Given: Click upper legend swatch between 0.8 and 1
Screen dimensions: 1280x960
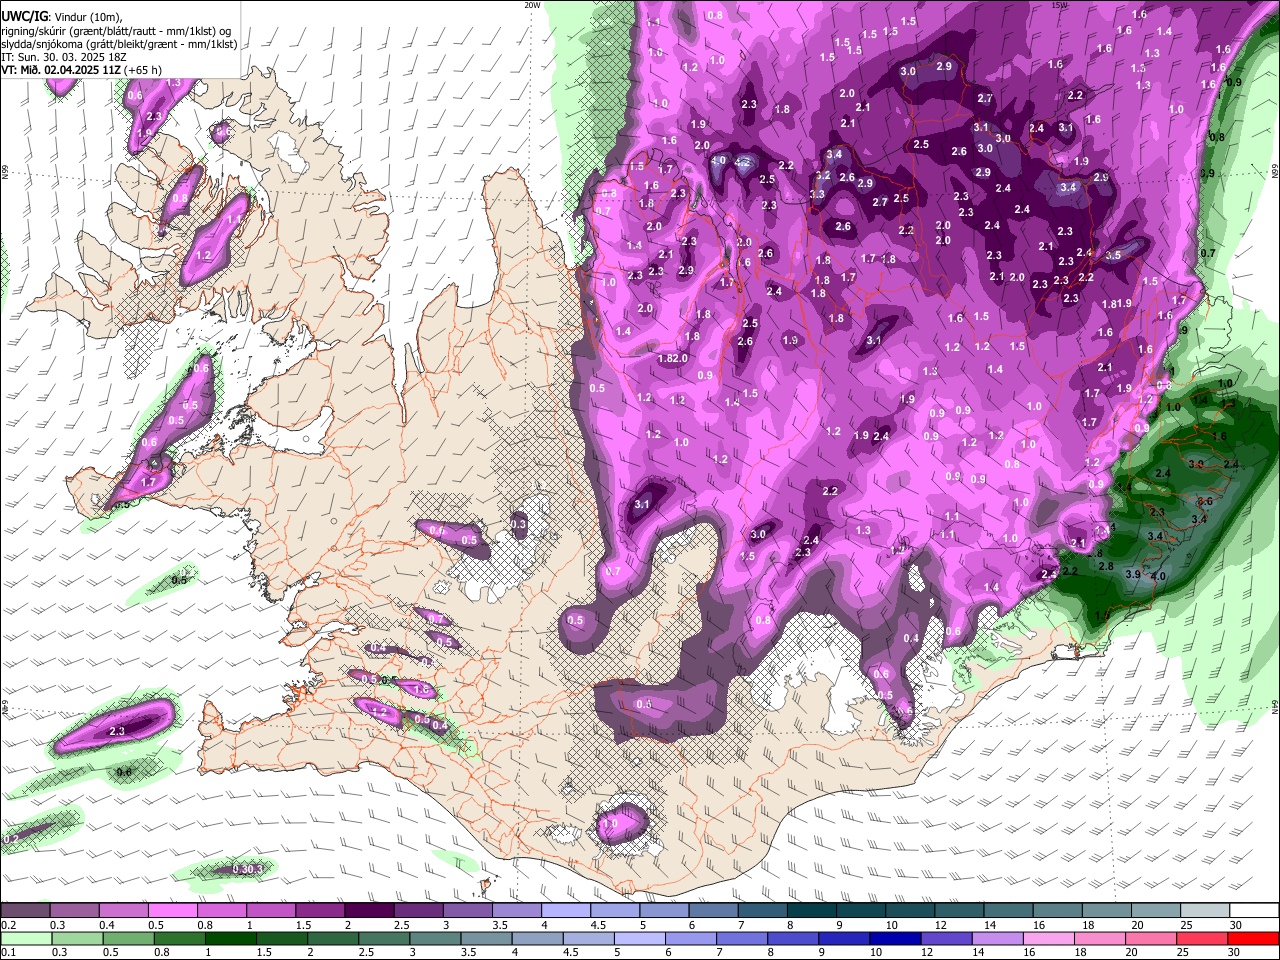Looking at the screenshot, I should pyautogui.click(x=222, y=910).
